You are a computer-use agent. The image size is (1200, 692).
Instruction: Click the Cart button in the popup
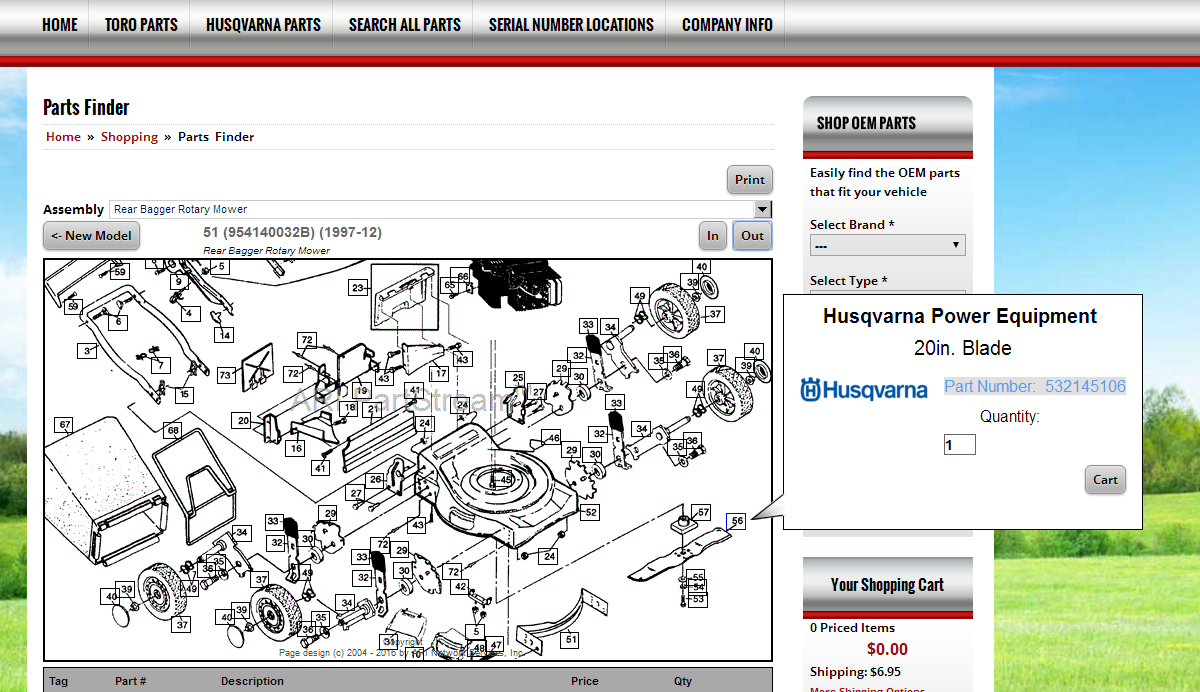click(1105, 480)
